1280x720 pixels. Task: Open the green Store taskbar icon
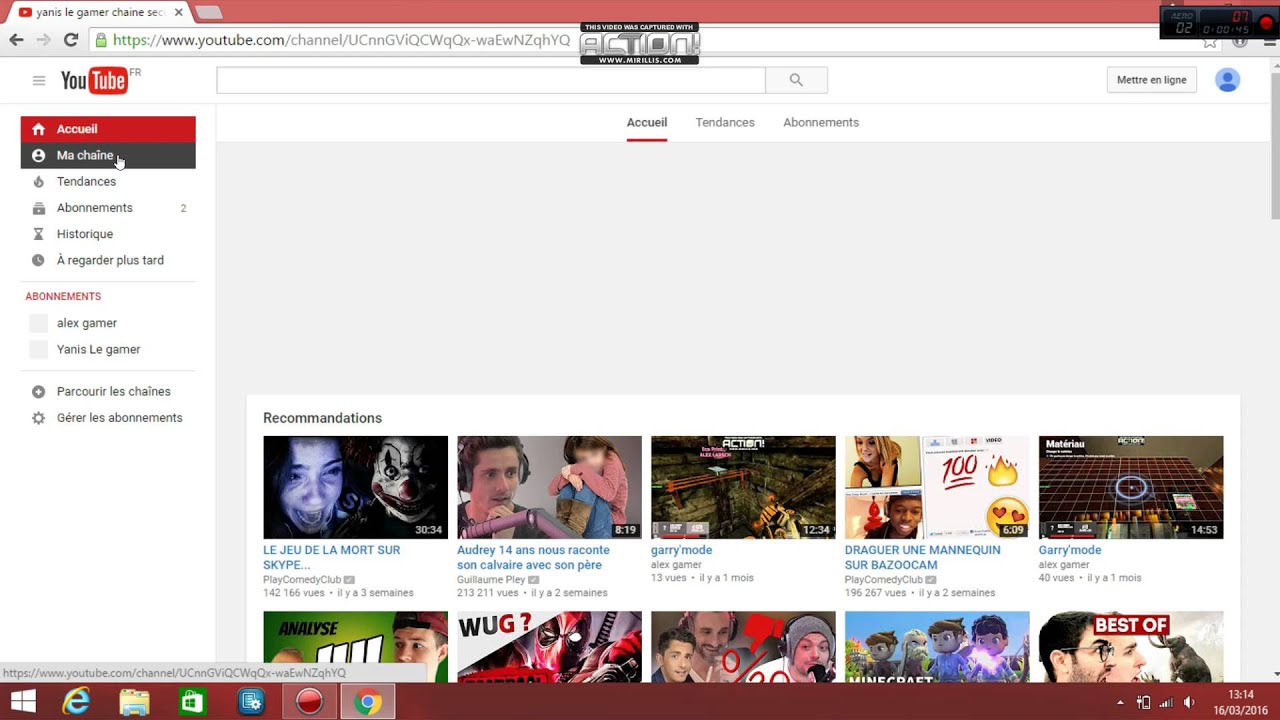click(x=192, y=702)
